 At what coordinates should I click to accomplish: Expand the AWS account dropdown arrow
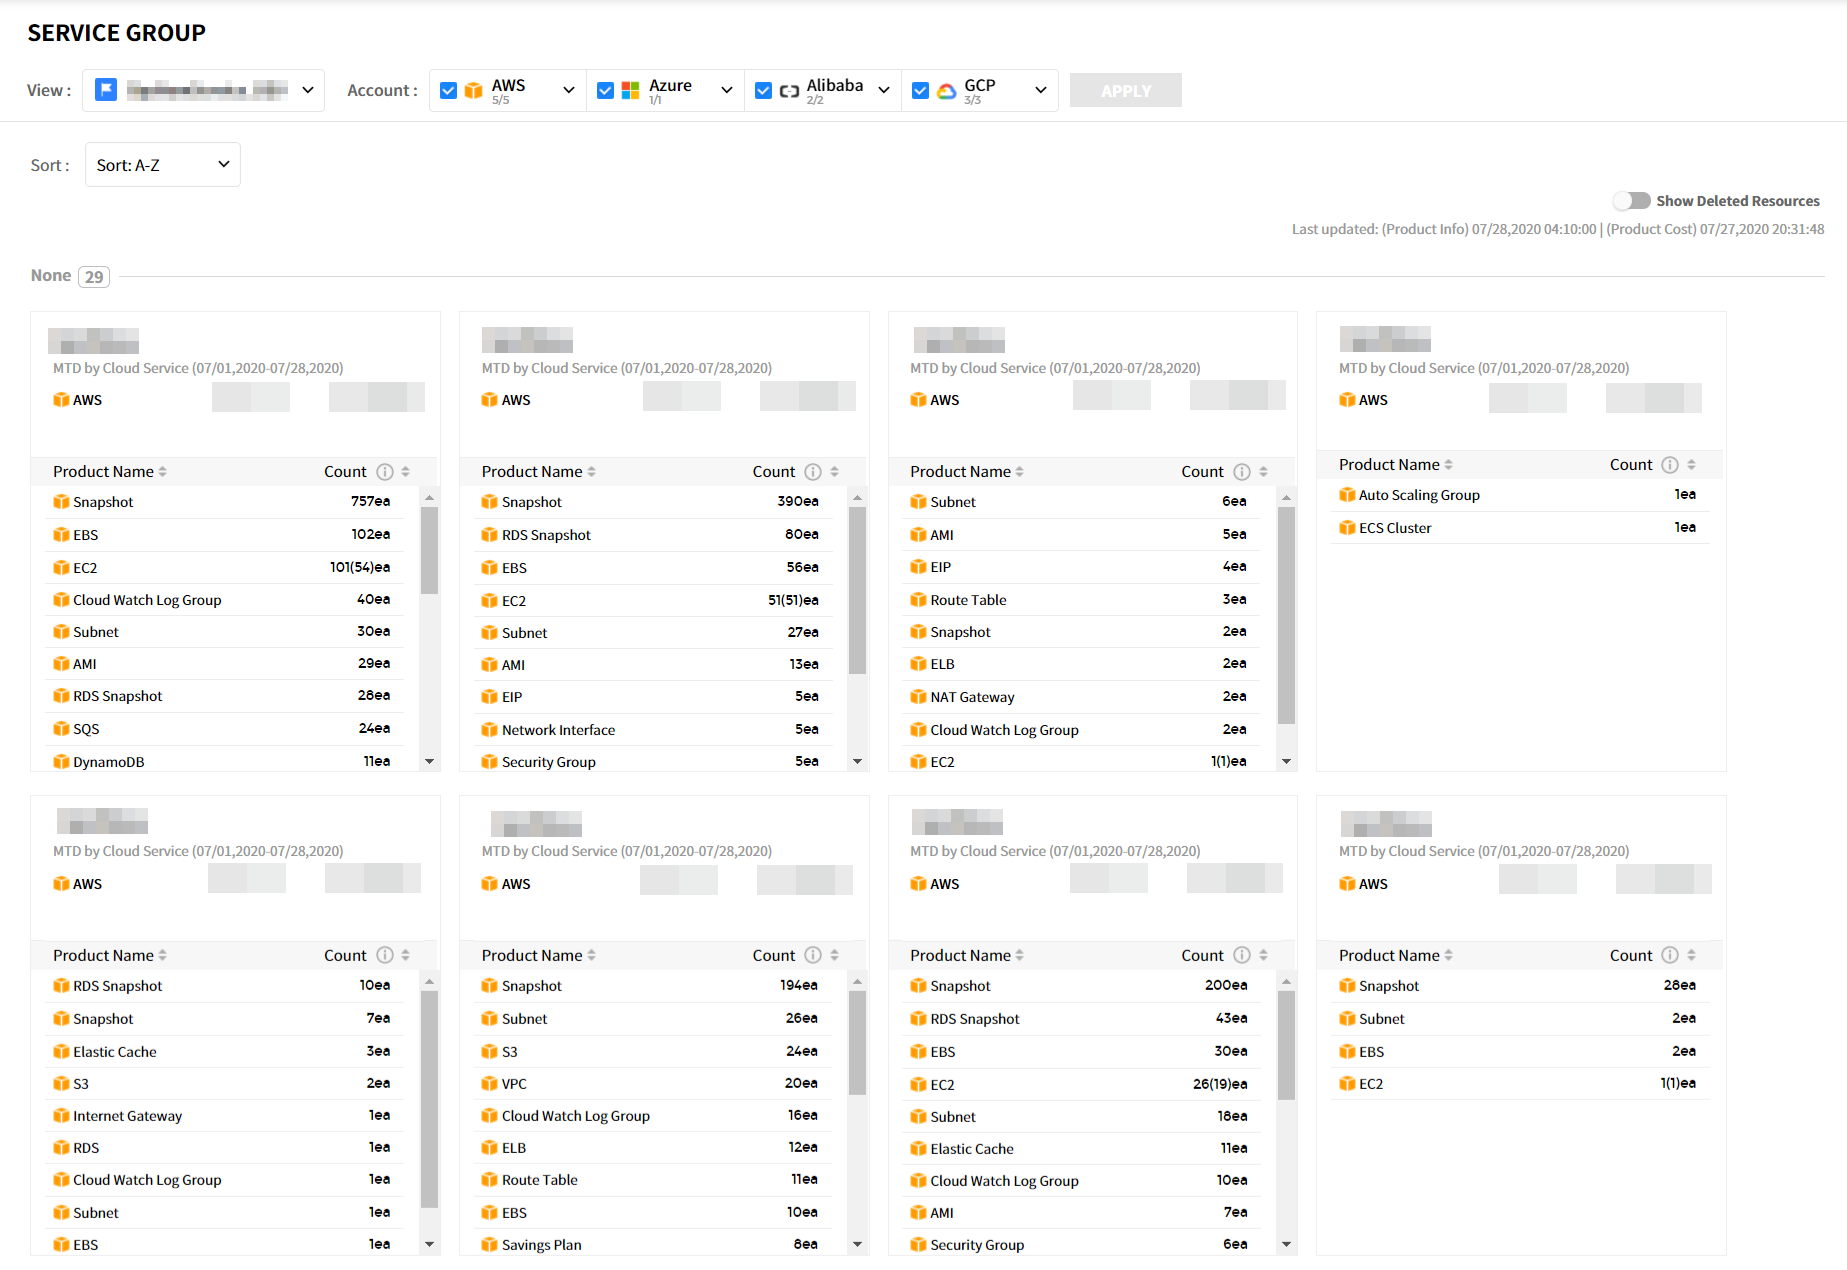(568, 91)
